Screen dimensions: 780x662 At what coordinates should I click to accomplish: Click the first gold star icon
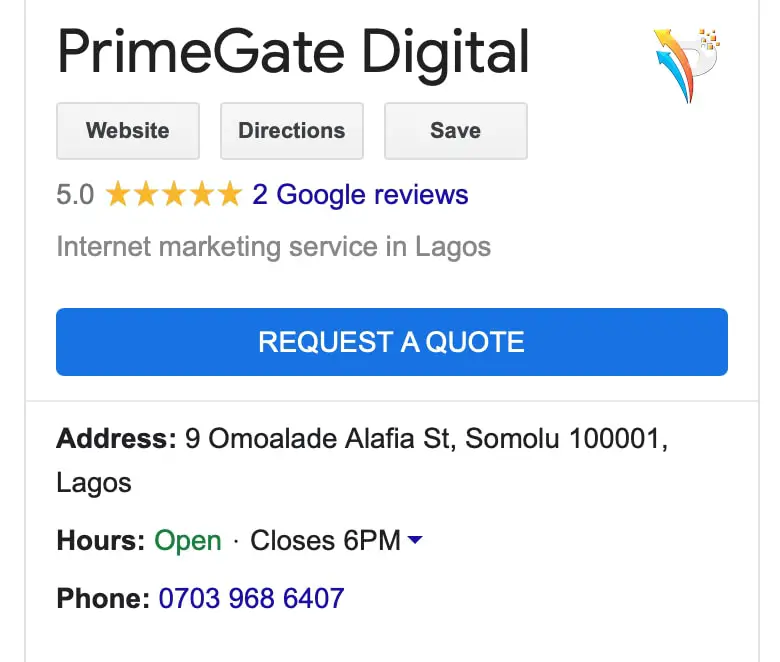pos(118,194)
